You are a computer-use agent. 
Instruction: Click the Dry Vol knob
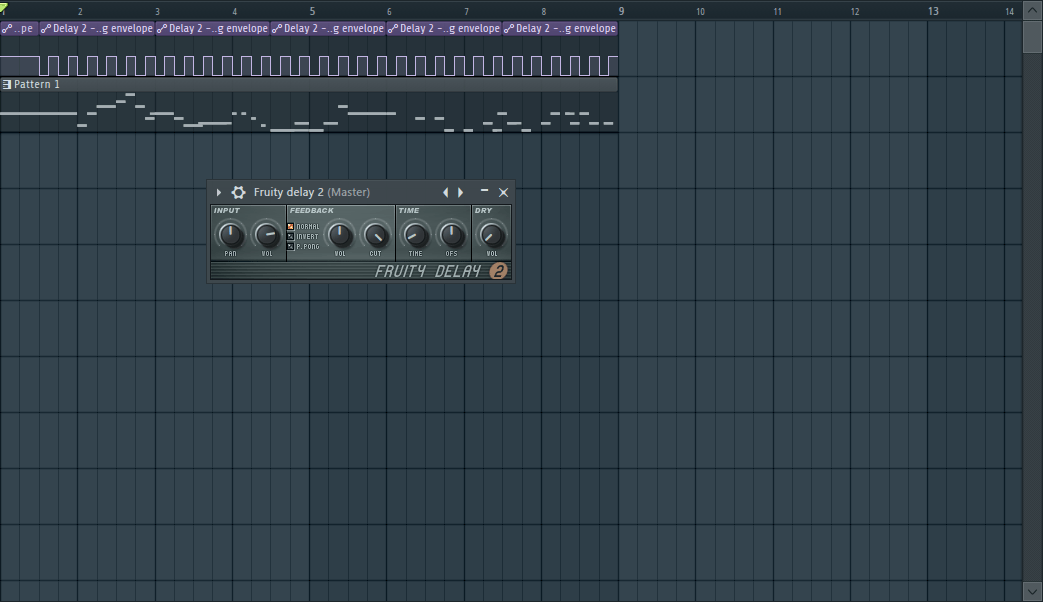pos(491,235)
